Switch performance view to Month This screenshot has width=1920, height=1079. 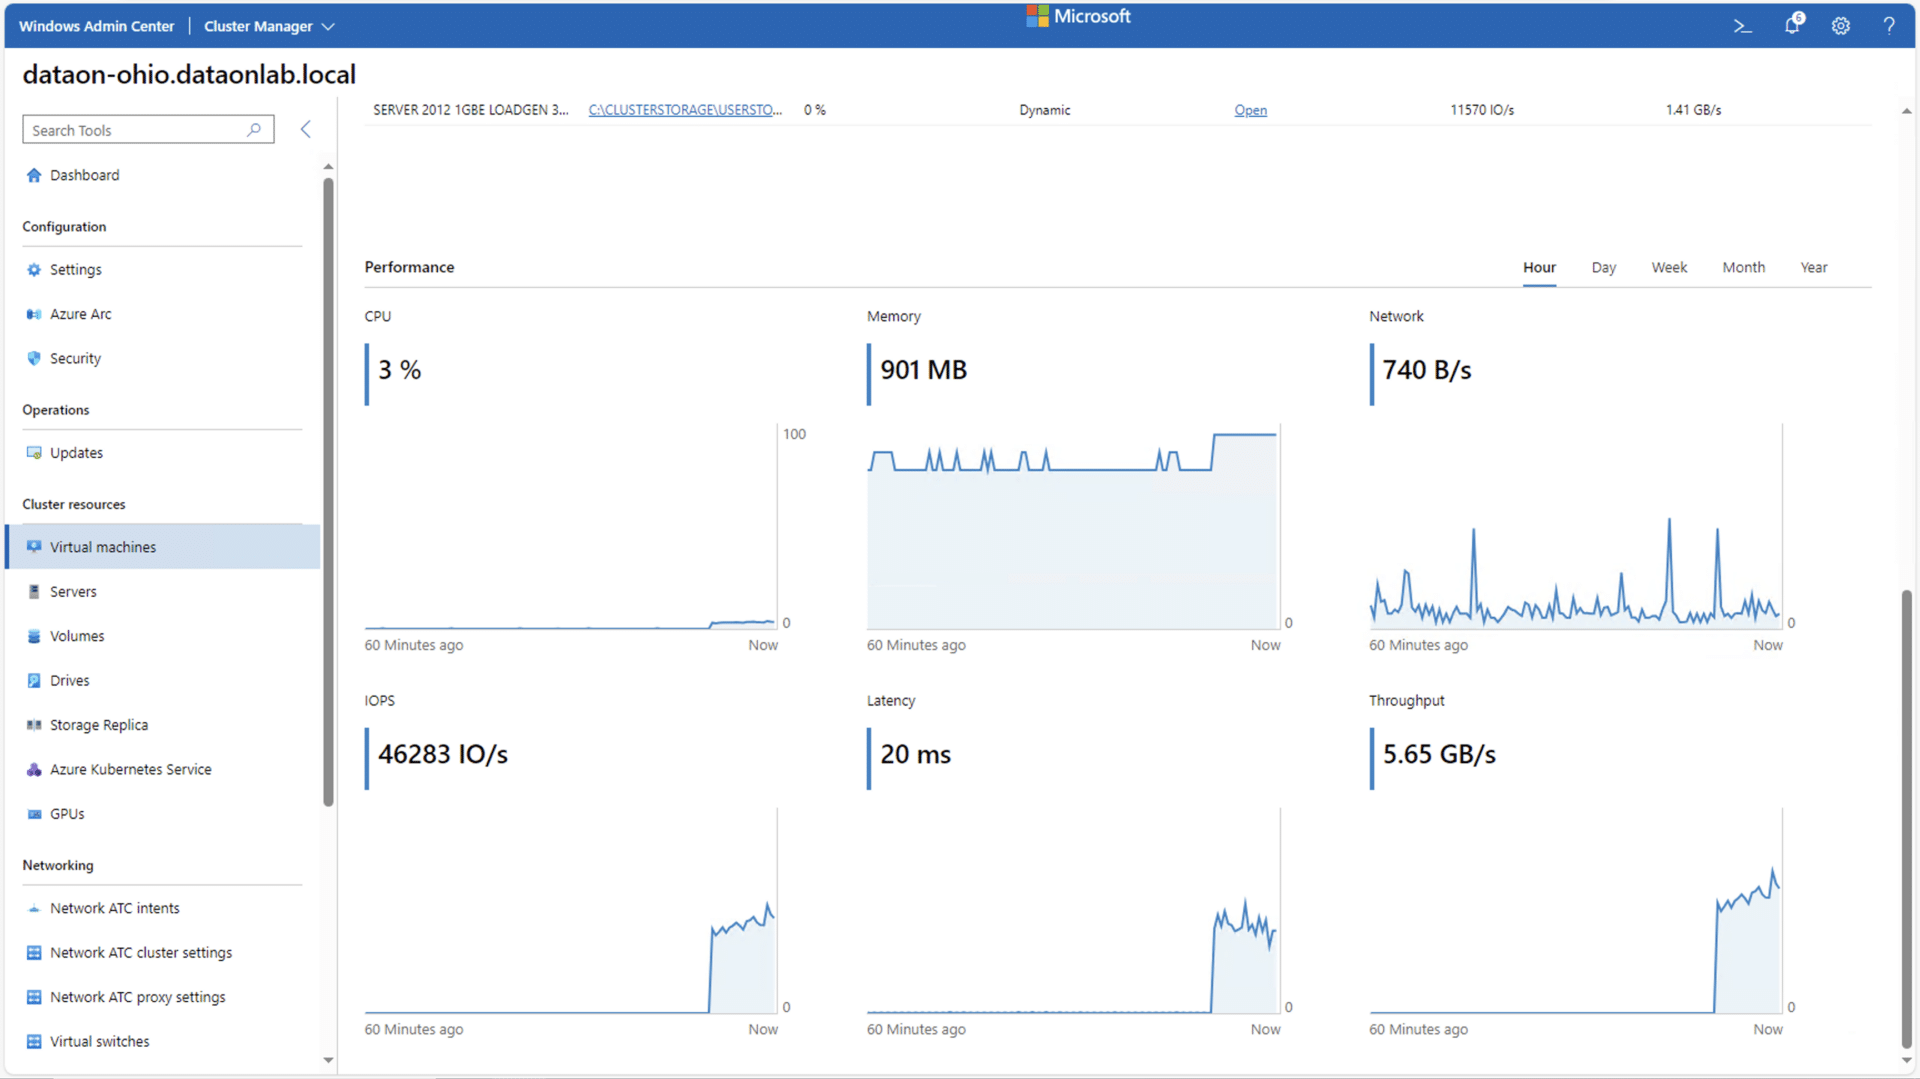coord(1743,267)
